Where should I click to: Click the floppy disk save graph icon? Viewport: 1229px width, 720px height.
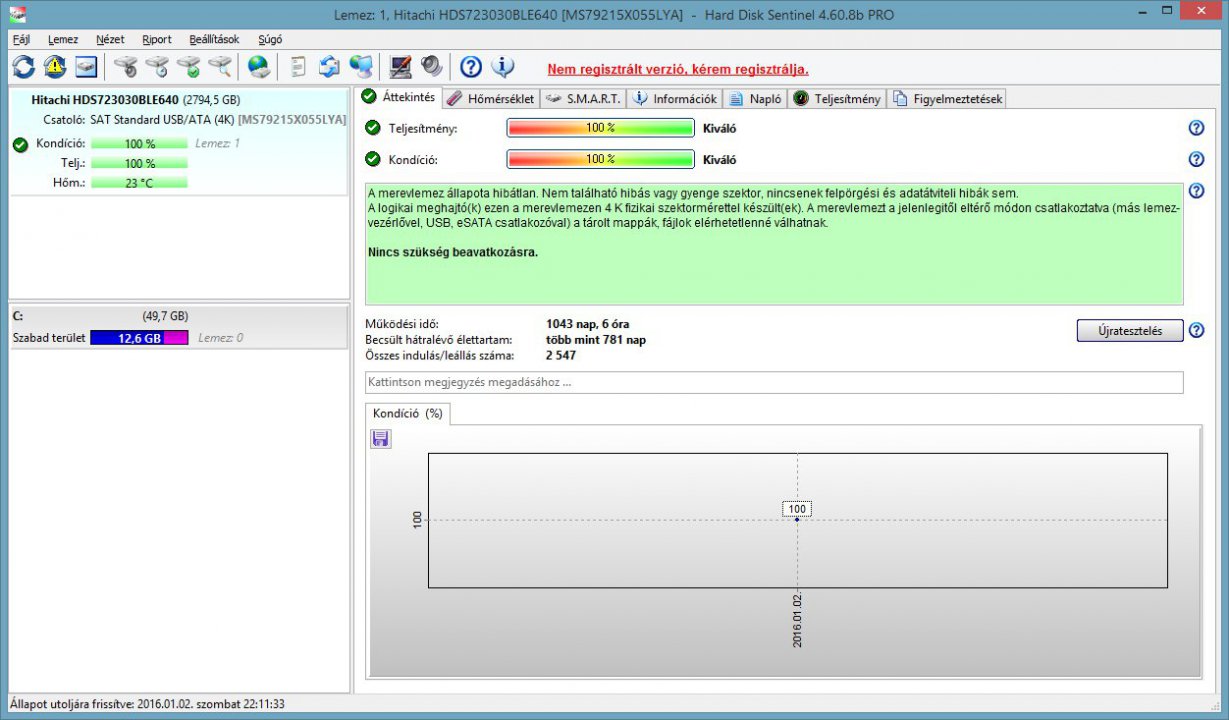click(x=381, y=438)
